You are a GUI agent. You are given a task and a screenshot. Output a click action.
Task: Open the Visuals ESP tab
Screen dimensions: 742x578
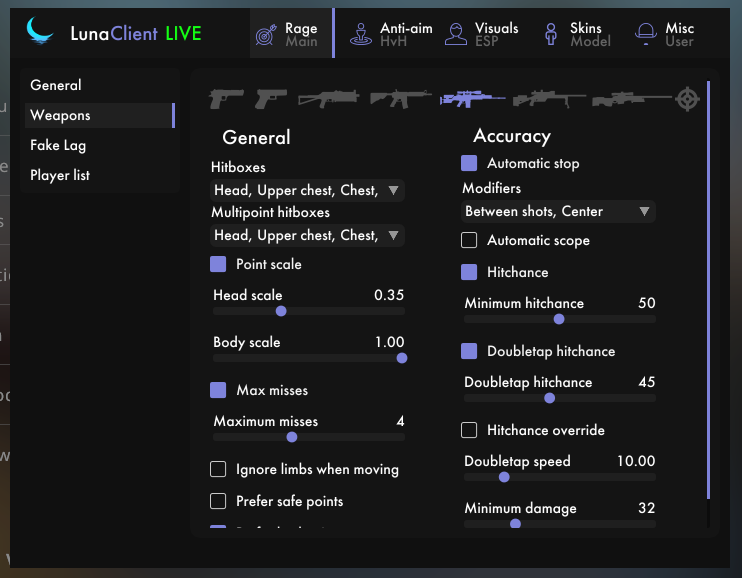point(481,34)
